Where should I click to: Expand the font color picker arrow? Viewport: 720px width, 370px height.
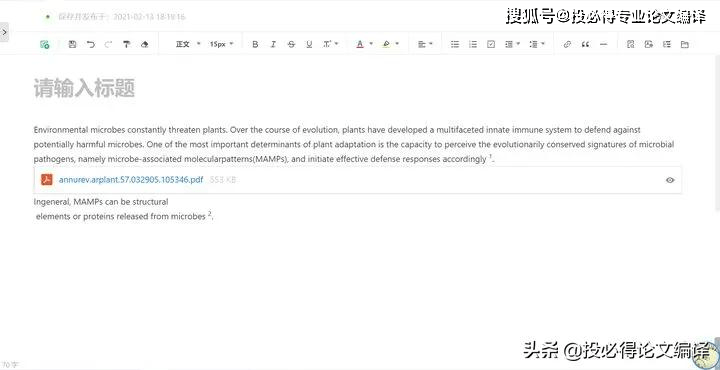[371, 45]
